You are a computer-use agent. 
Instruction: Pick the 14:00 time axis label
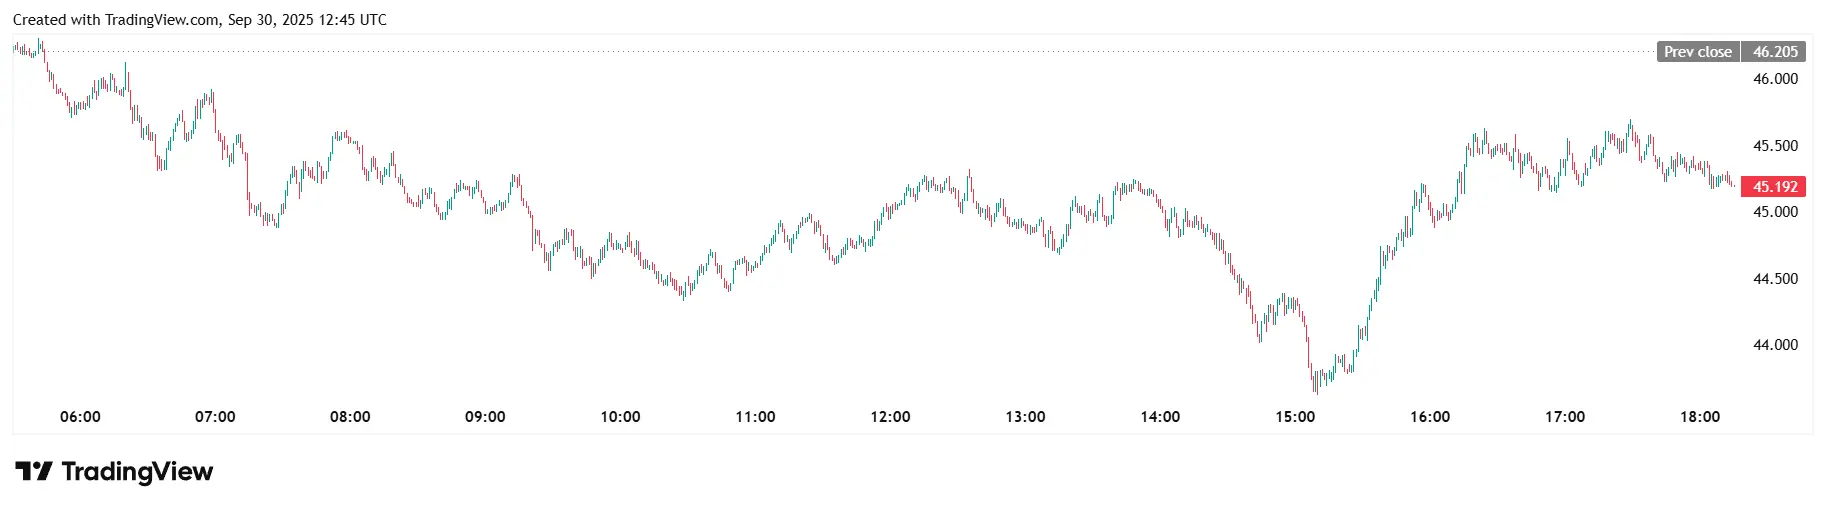1160,417
